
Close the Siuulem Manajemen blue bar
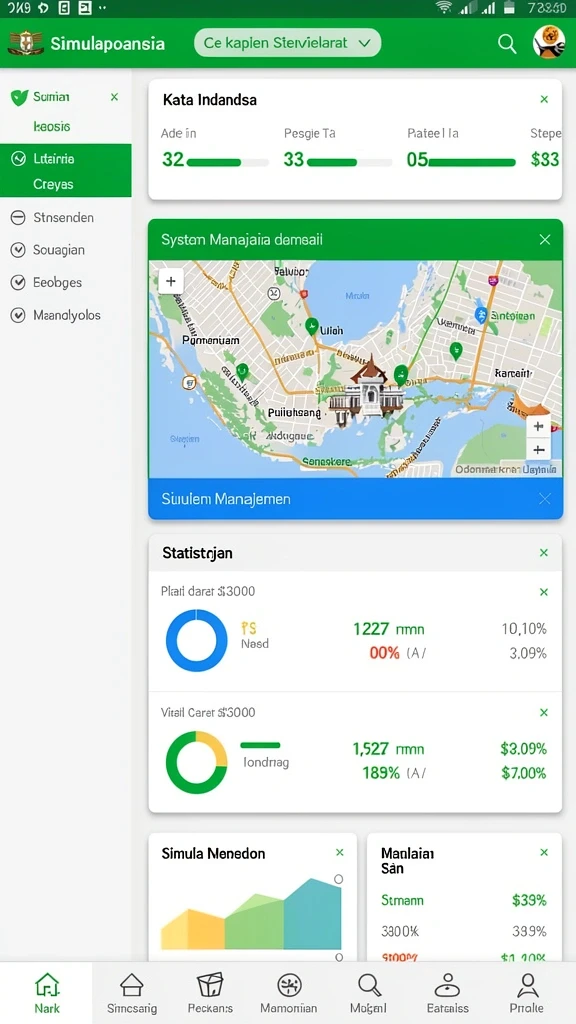coord(545,499)
